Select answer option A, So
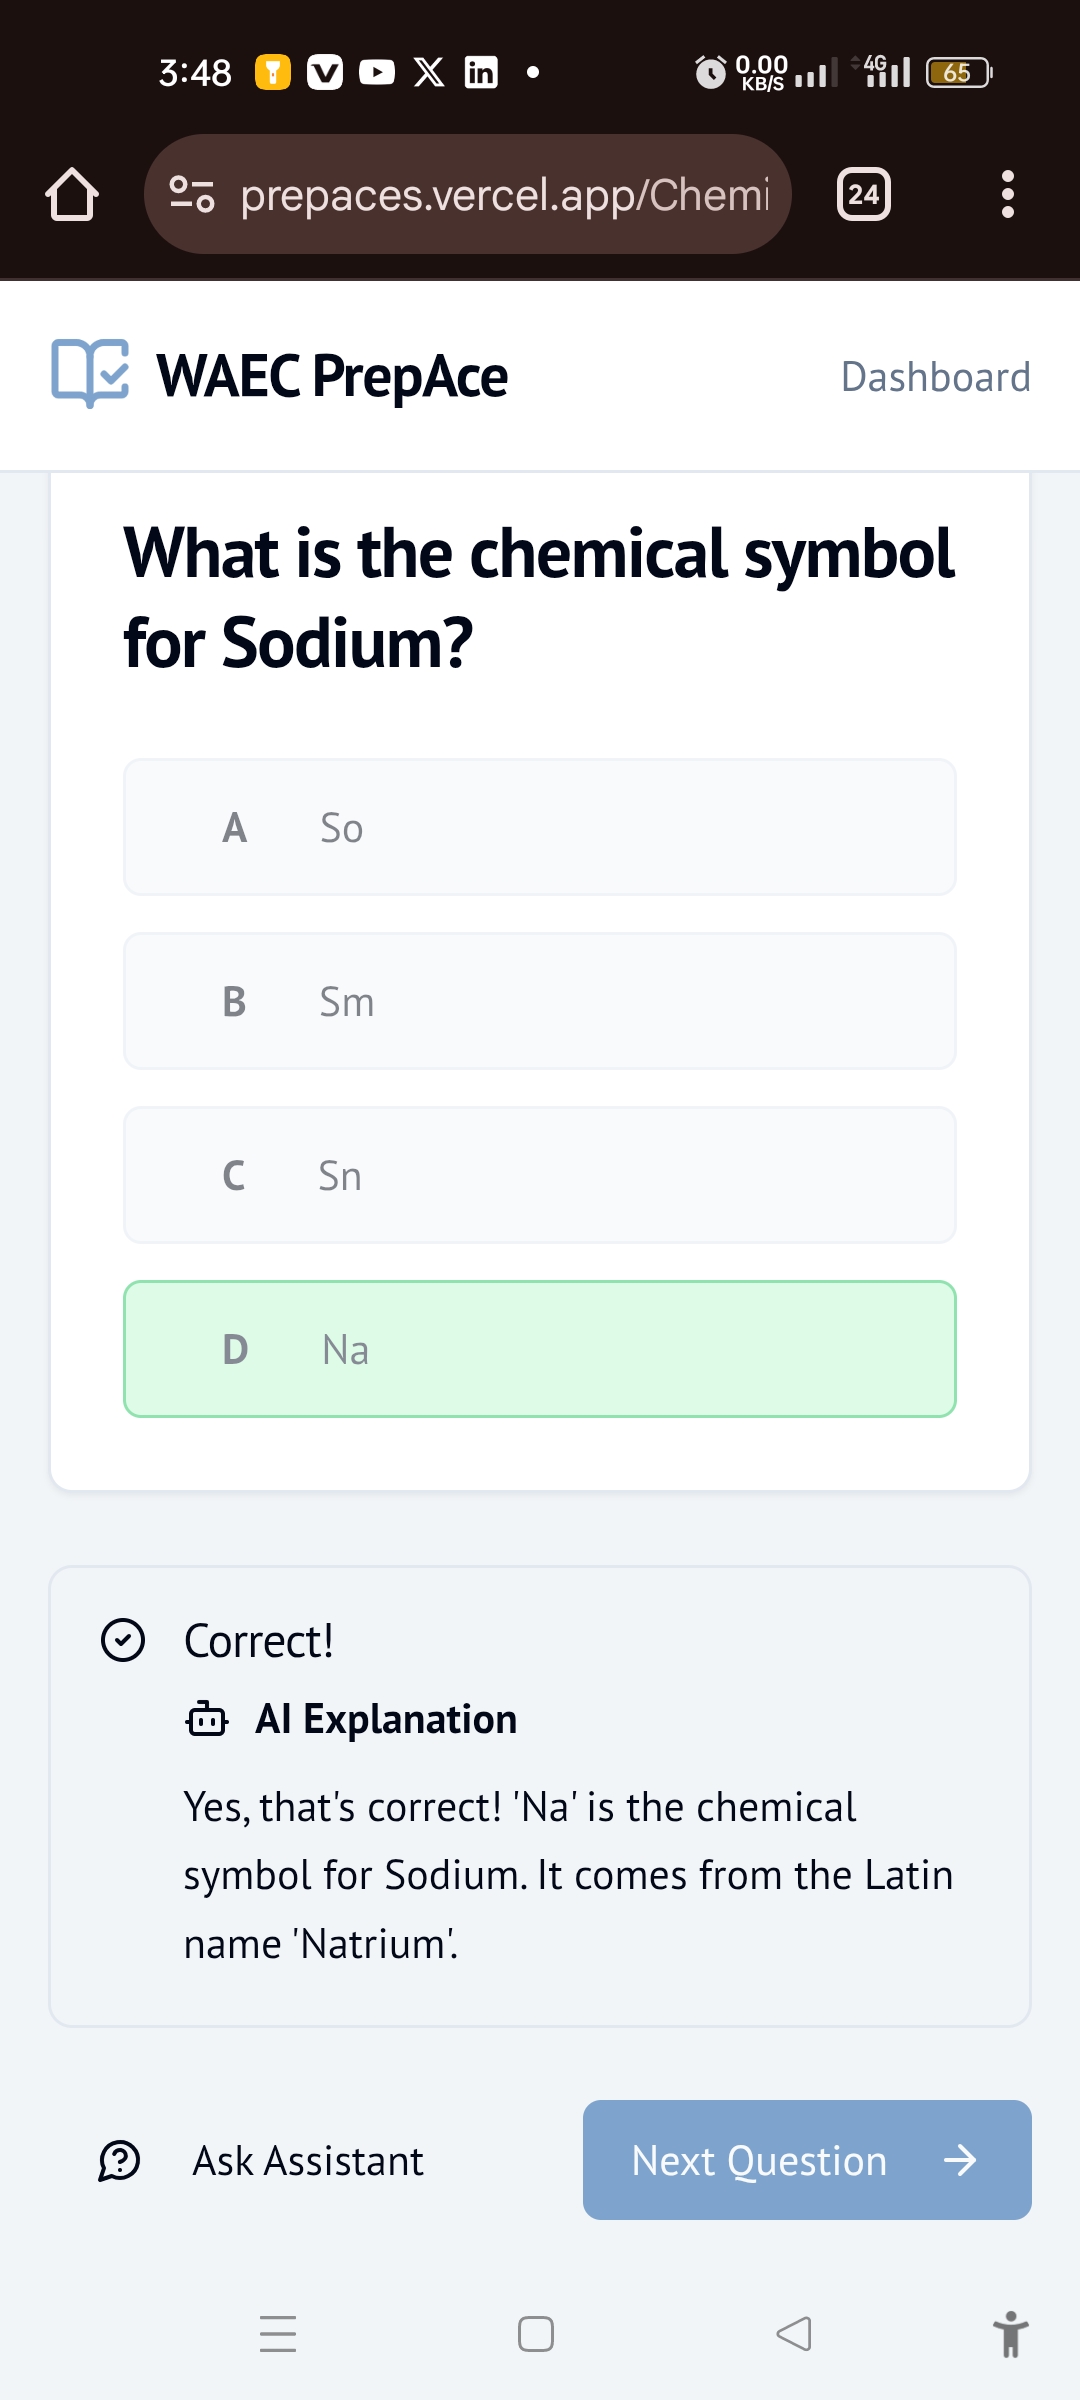The image size is (1080, 2400). coord(540,827)
